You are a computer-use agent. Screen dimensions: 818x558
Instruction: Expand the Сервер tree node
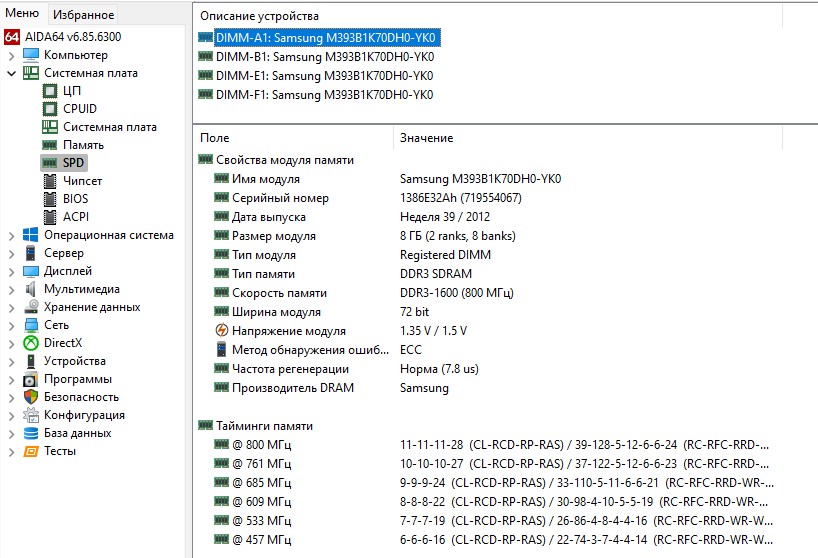(11, 254)
